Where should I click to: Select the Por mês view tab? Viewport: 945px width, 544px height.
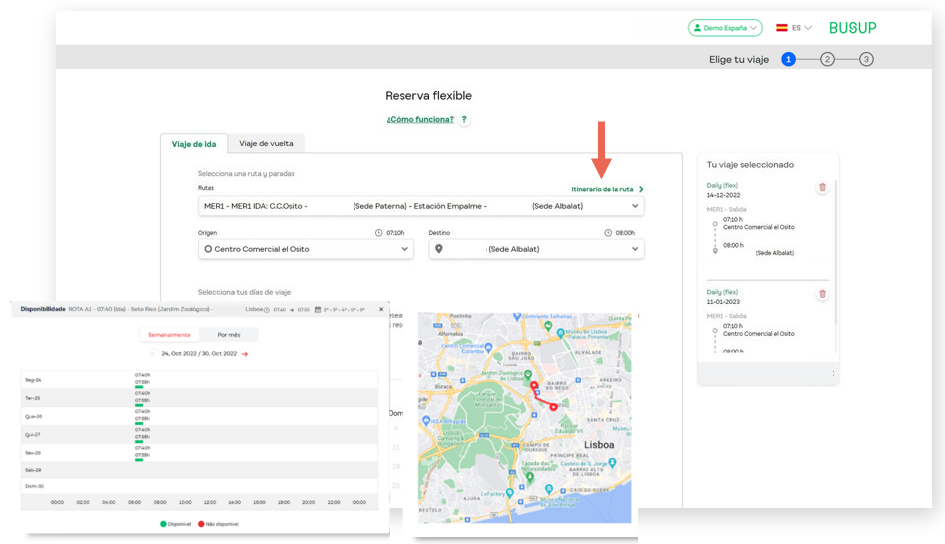pos(229,334)
